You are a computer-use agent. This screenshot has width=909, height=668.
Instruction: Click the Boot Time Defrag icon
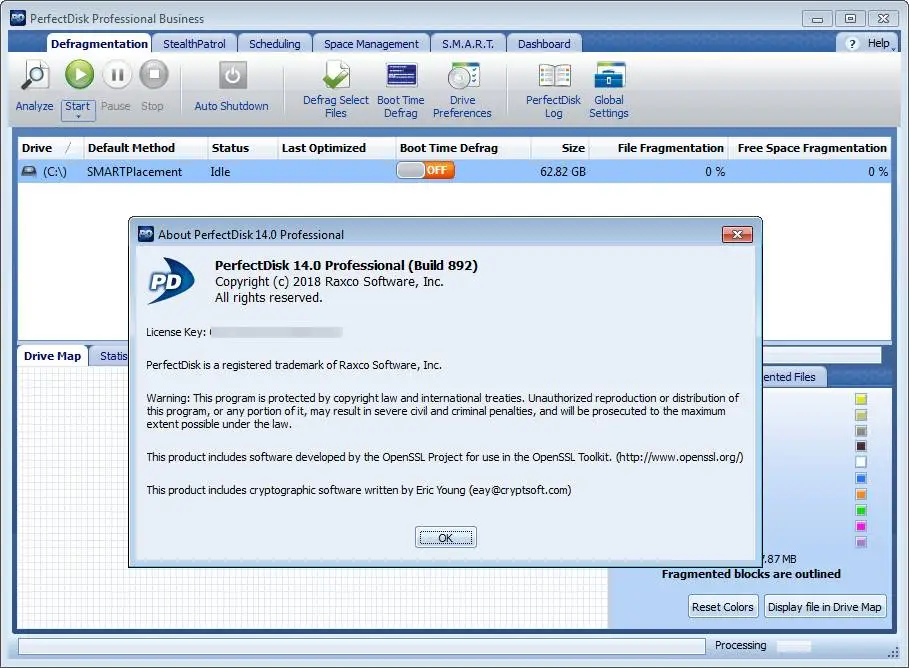[x=401, y=75]
